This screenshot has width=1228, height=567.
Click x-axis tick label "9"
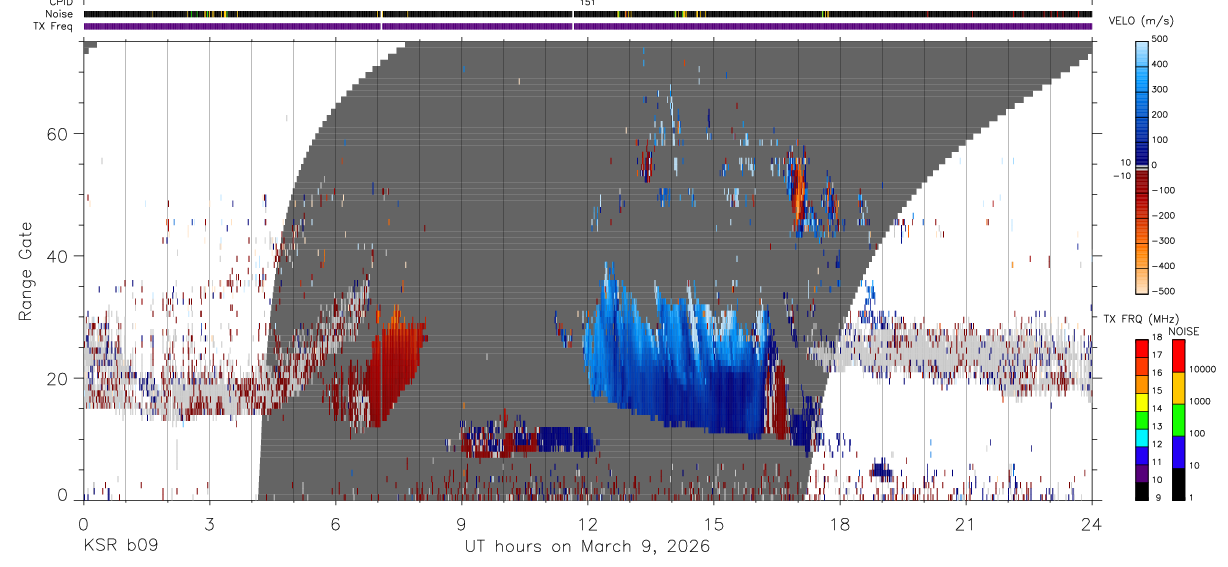461,523
